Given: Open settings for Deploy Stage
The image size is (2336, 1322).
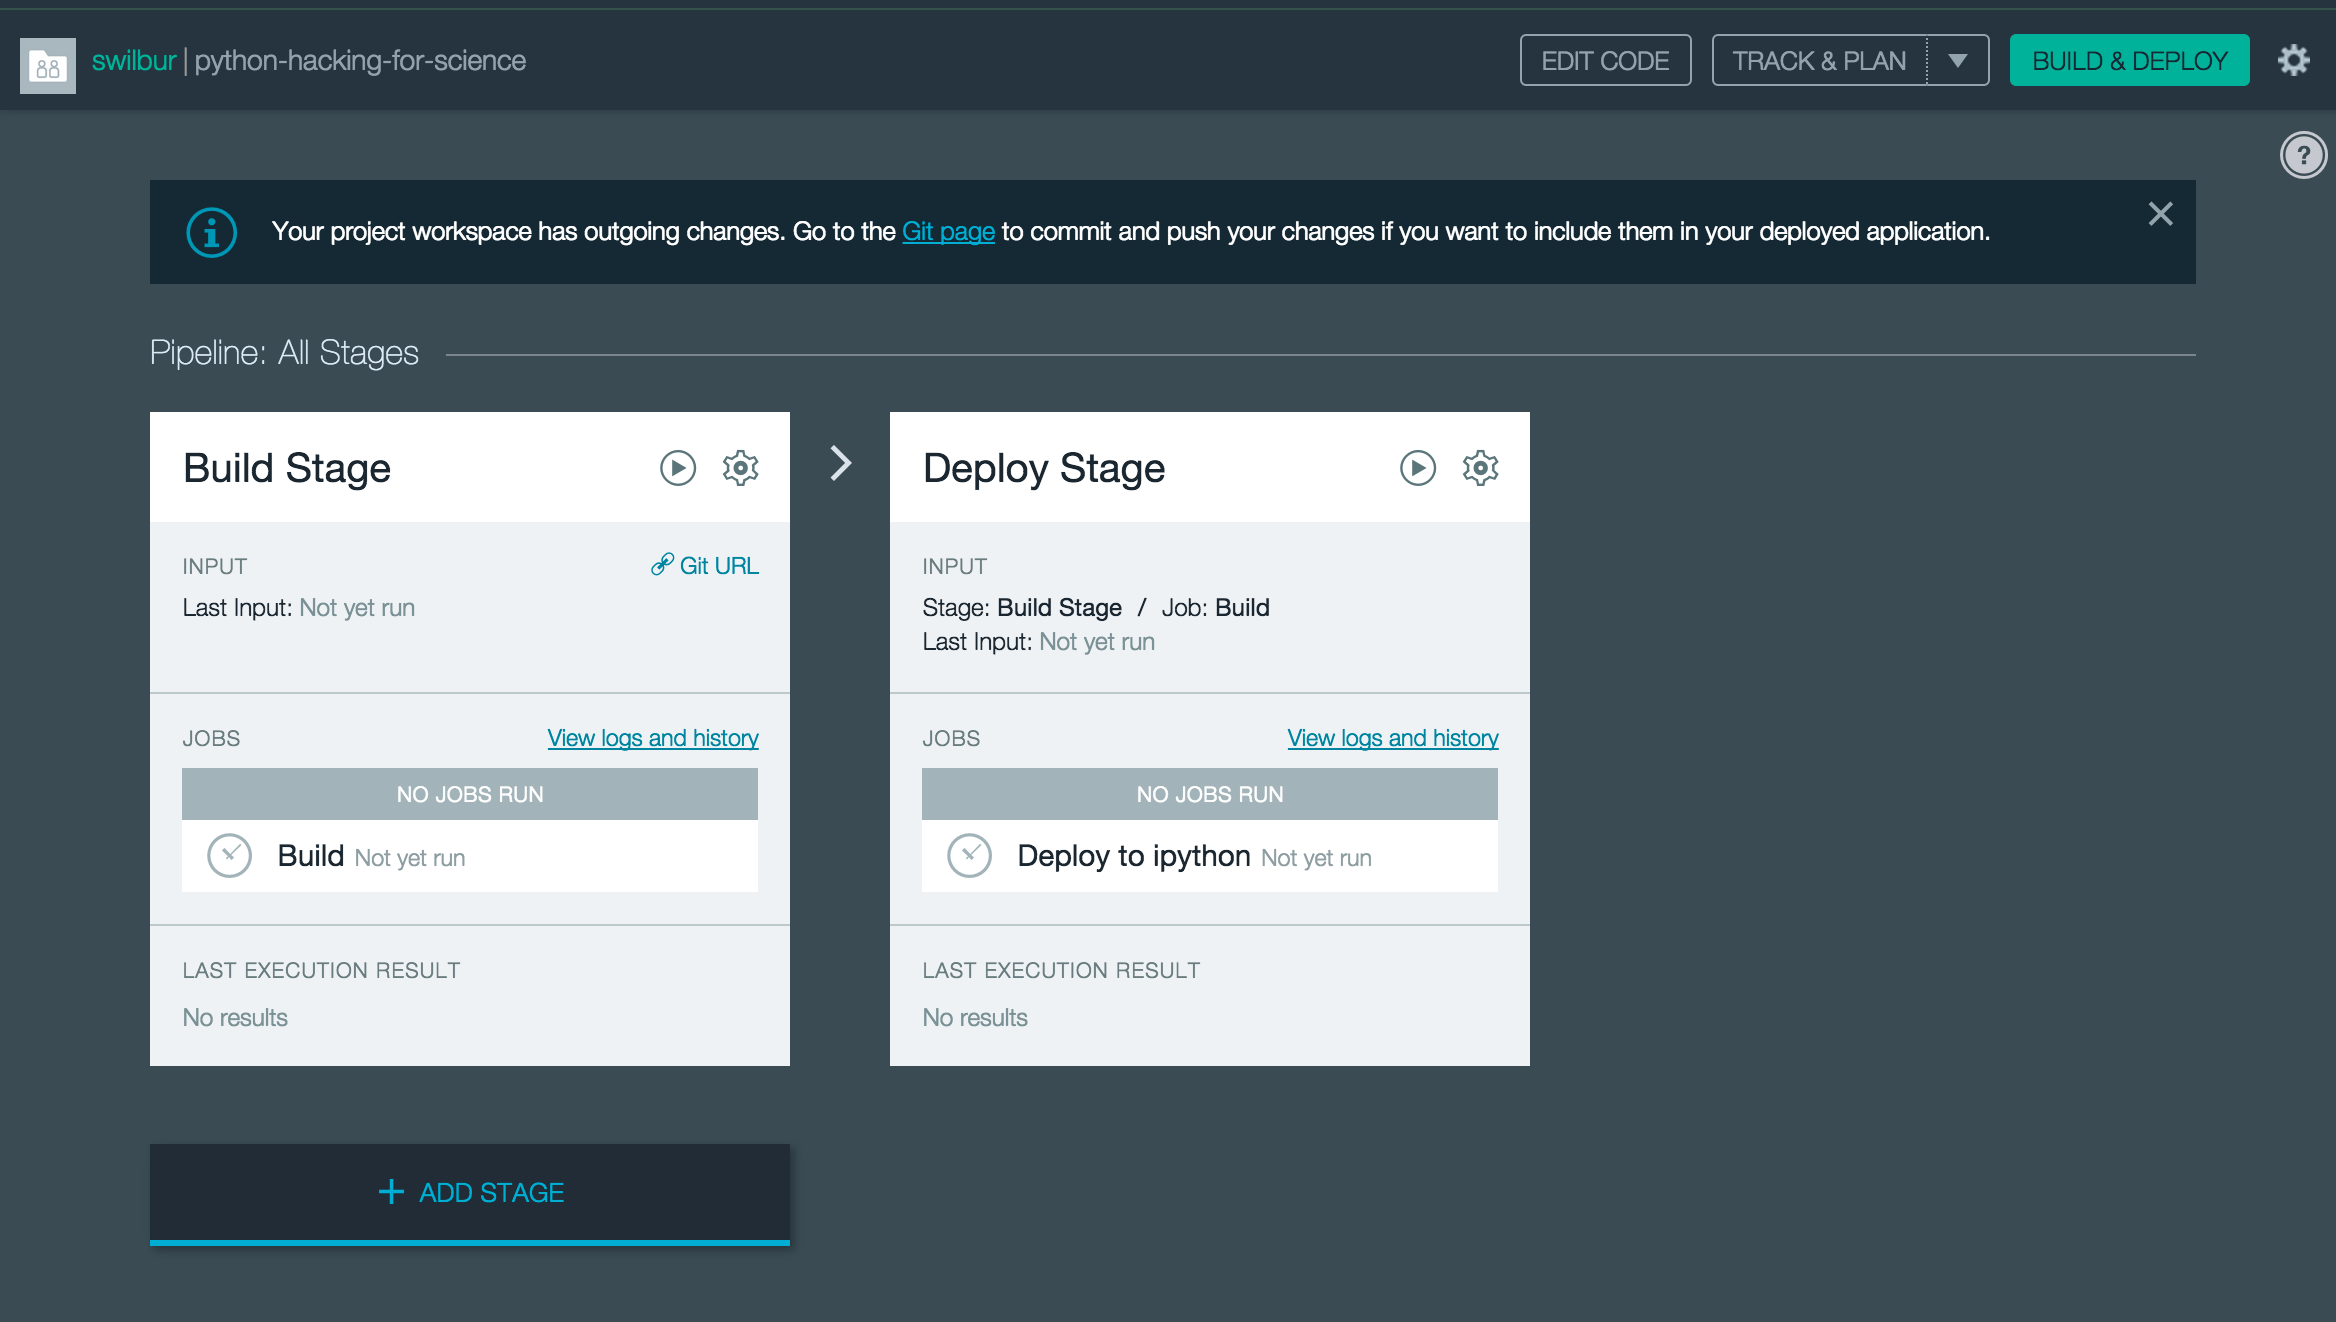Looking at the screenshot, I should click(1478, 467).
